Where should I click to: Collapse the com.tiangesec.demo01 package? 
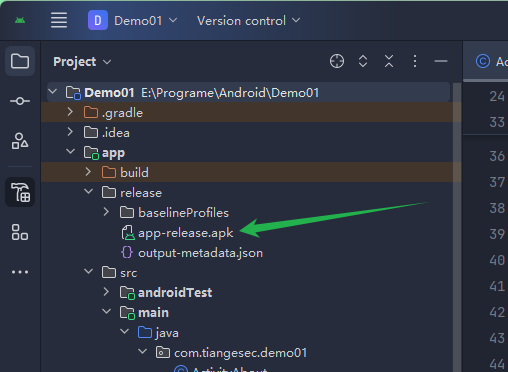point(142,351)
